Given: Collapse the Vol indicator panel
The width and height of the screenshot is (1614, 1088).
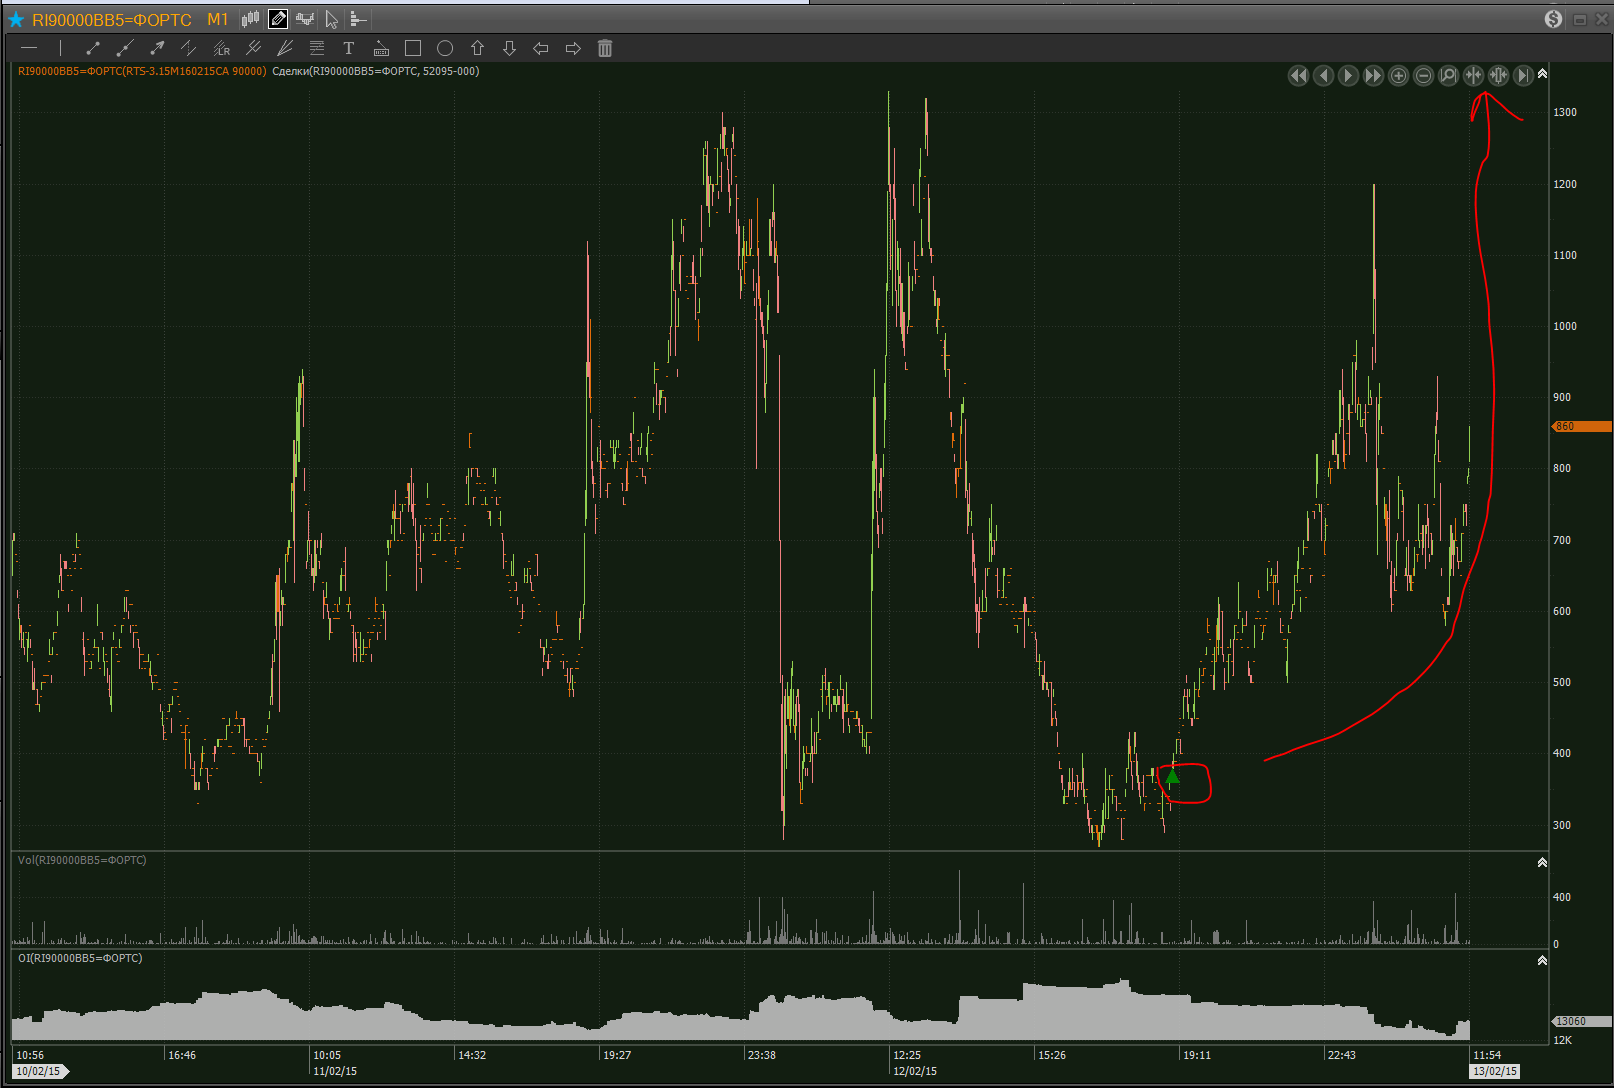Looking at the screenshot, I should [x=1542, y=862].
